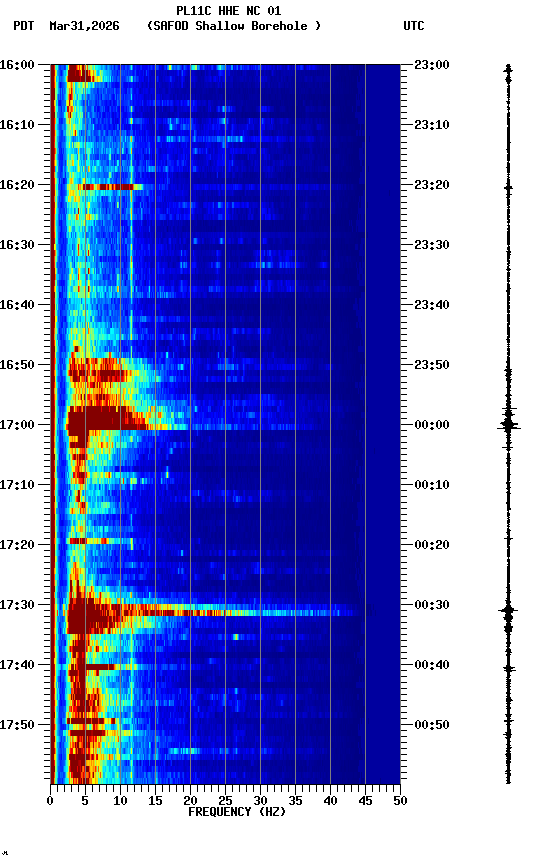Click the 00:00 UTC time label
This screenshot has width=552, height=864.
tap(432, 425)
